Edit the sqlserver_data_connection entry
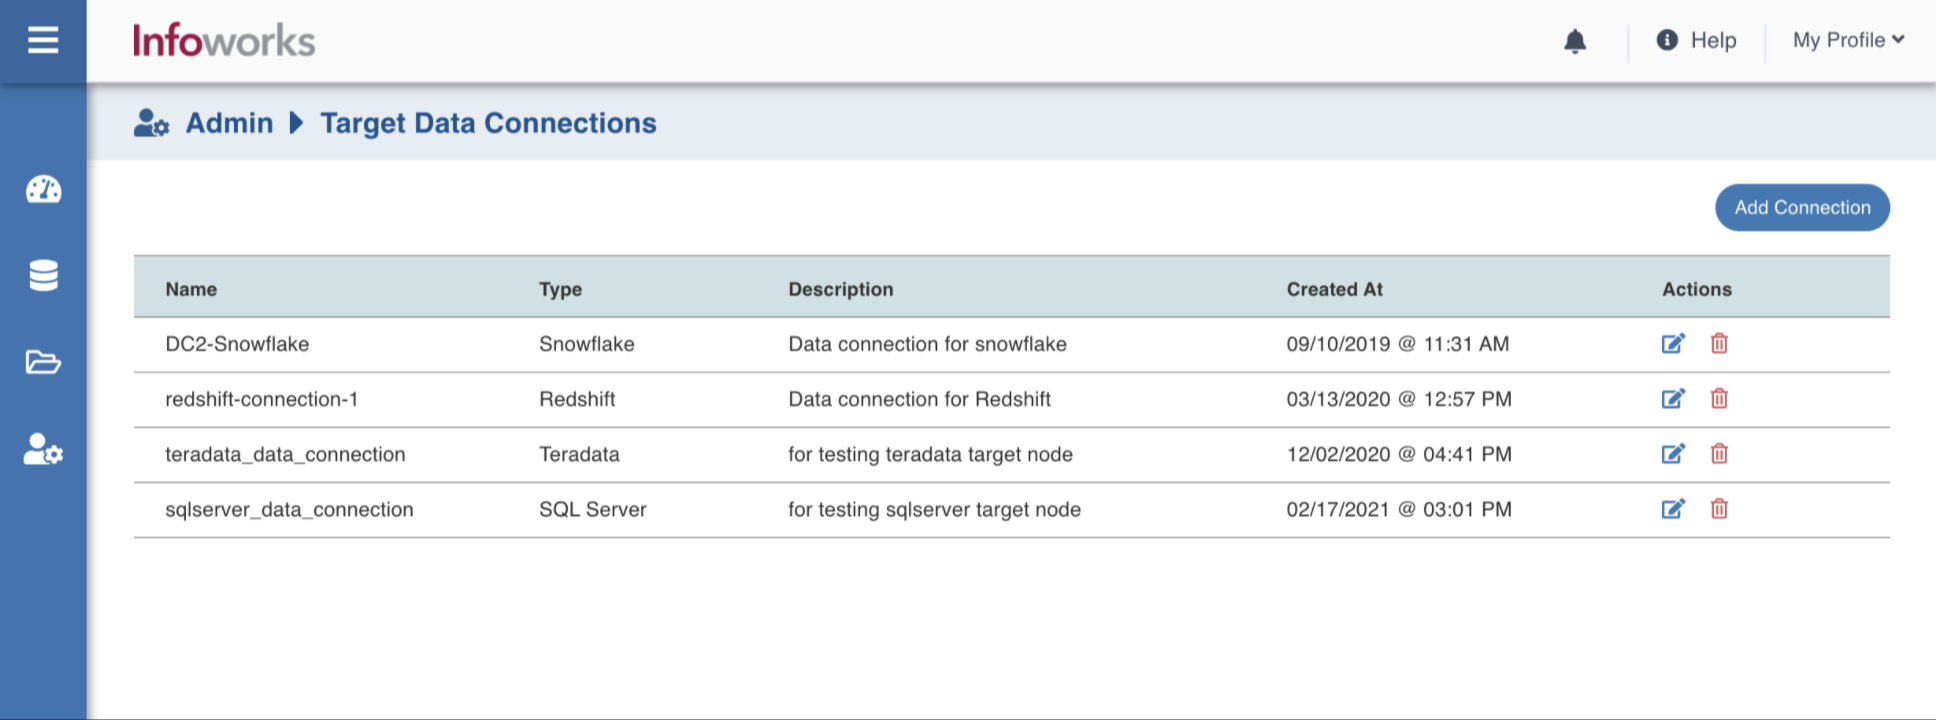Screen dimensions: 1936x720 [x=1673, y=509]
